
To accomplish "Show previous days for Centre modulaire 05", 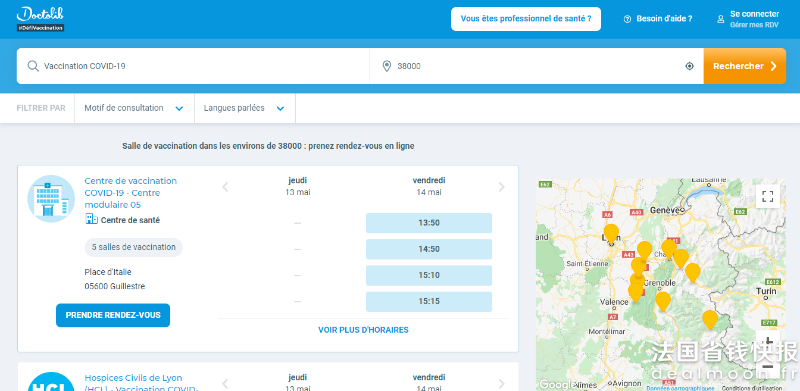I will (225, 187).
